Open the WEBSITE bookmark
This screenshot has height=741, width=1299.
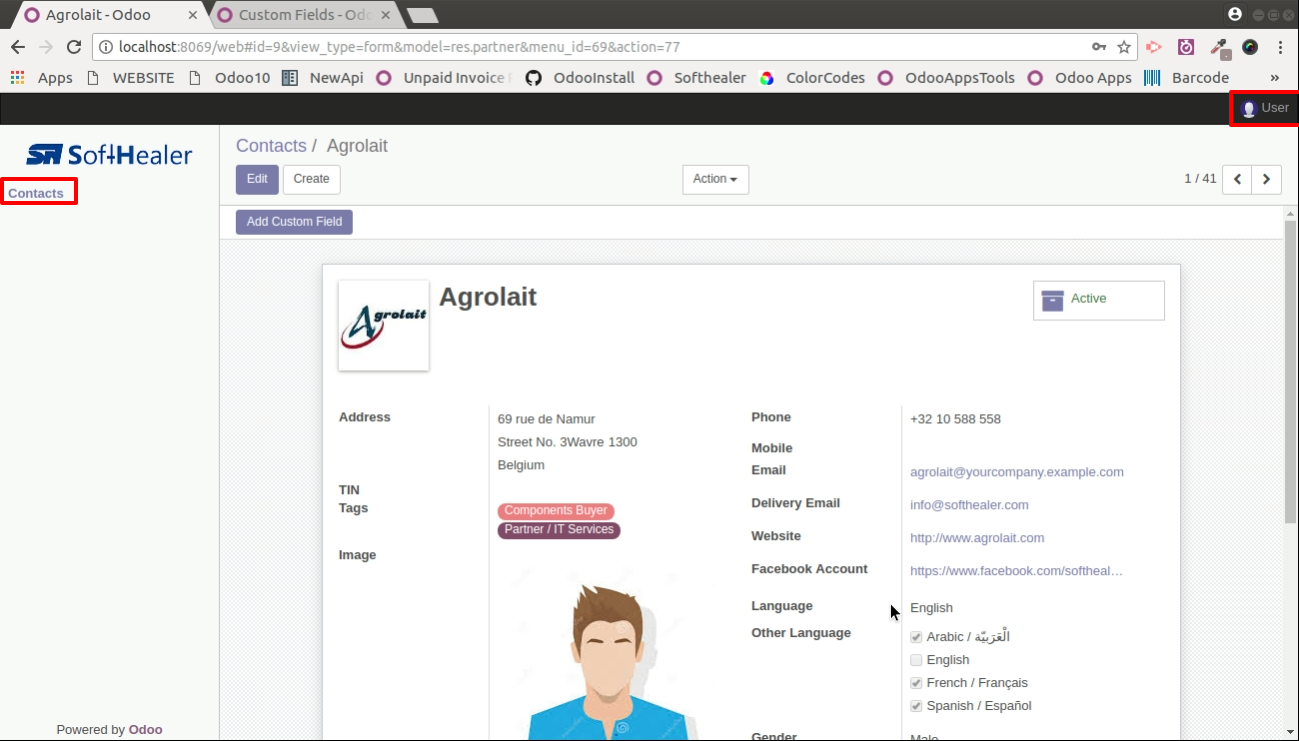(x=130, y=77)
